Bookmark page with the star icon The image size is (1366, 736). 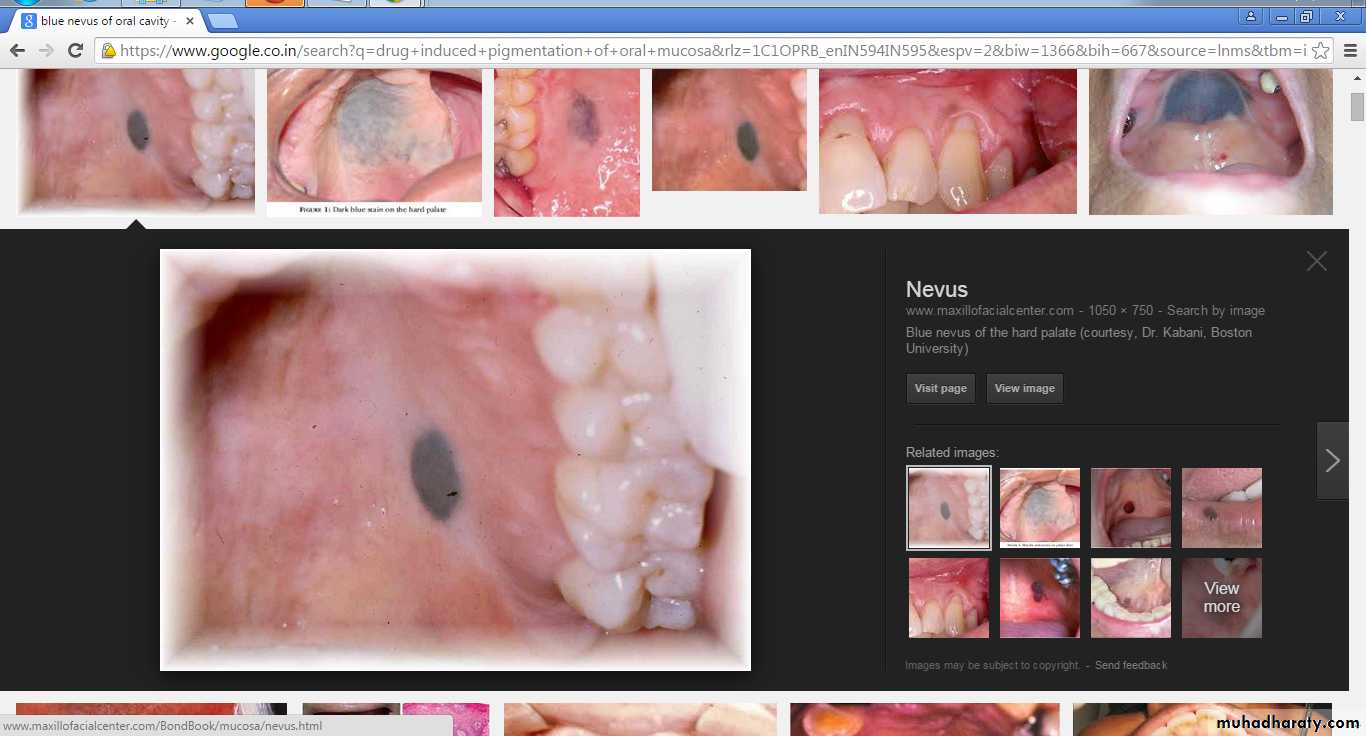1320,50
